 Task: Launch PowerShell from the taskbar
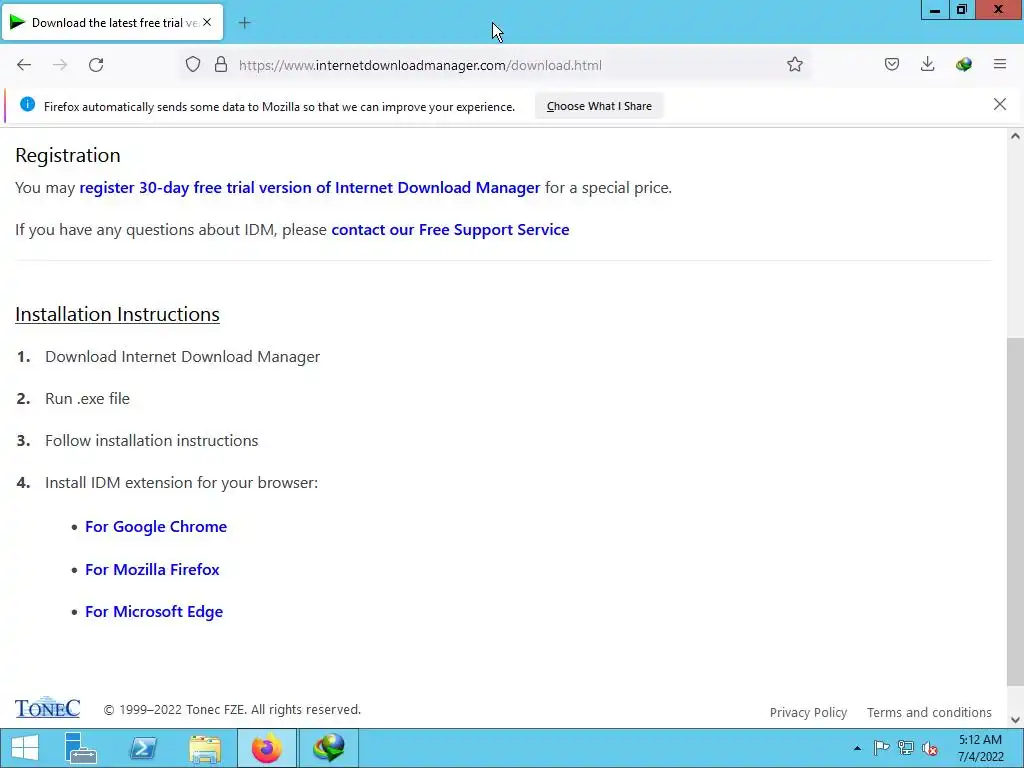(143, 748)
